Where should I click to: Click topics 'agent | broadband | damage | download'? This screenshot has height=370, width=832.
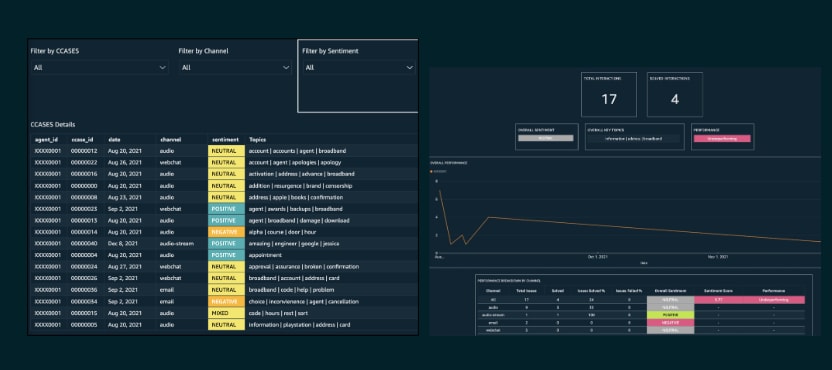click(298, 220)
